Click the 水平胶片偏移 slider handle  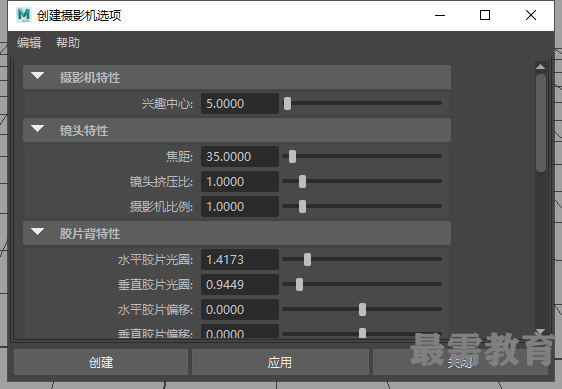(x=362, y=309)
